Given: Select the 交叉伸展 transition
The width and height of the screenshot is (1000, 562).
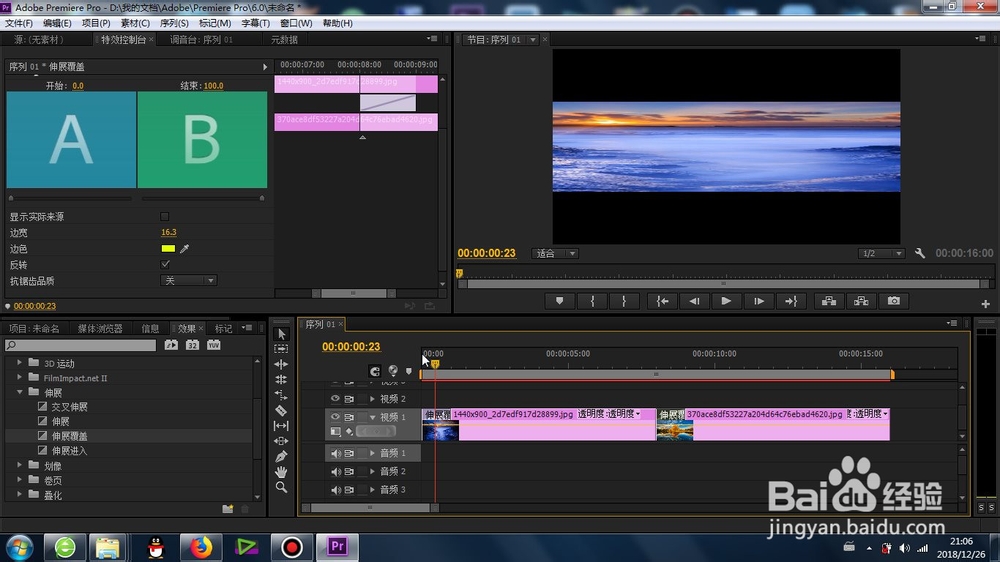Looking at the screenshot, I should (x=70, y=406).
